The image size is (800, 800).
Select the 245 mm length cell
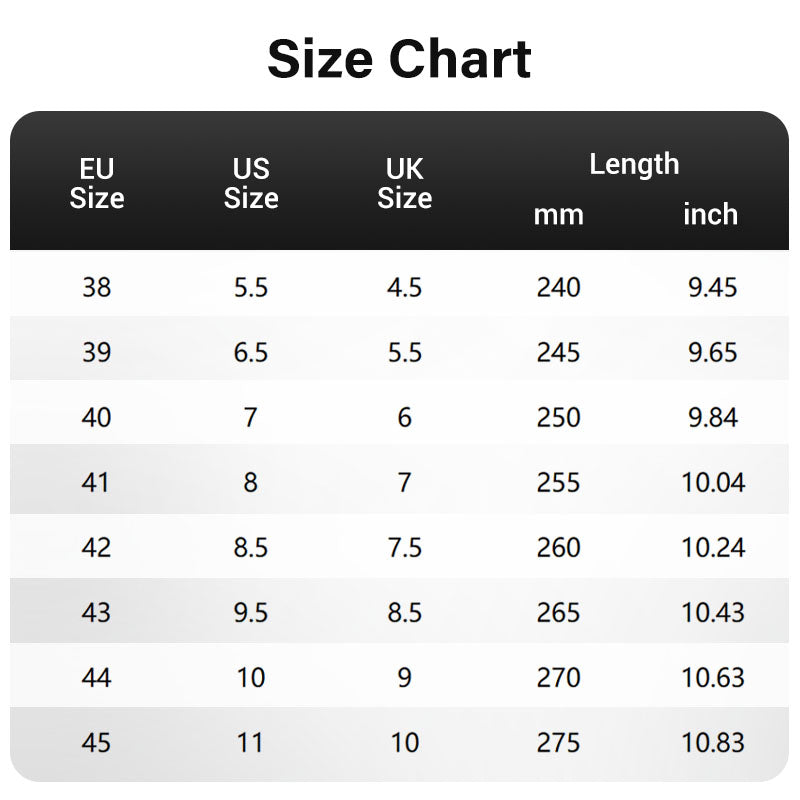558,353
